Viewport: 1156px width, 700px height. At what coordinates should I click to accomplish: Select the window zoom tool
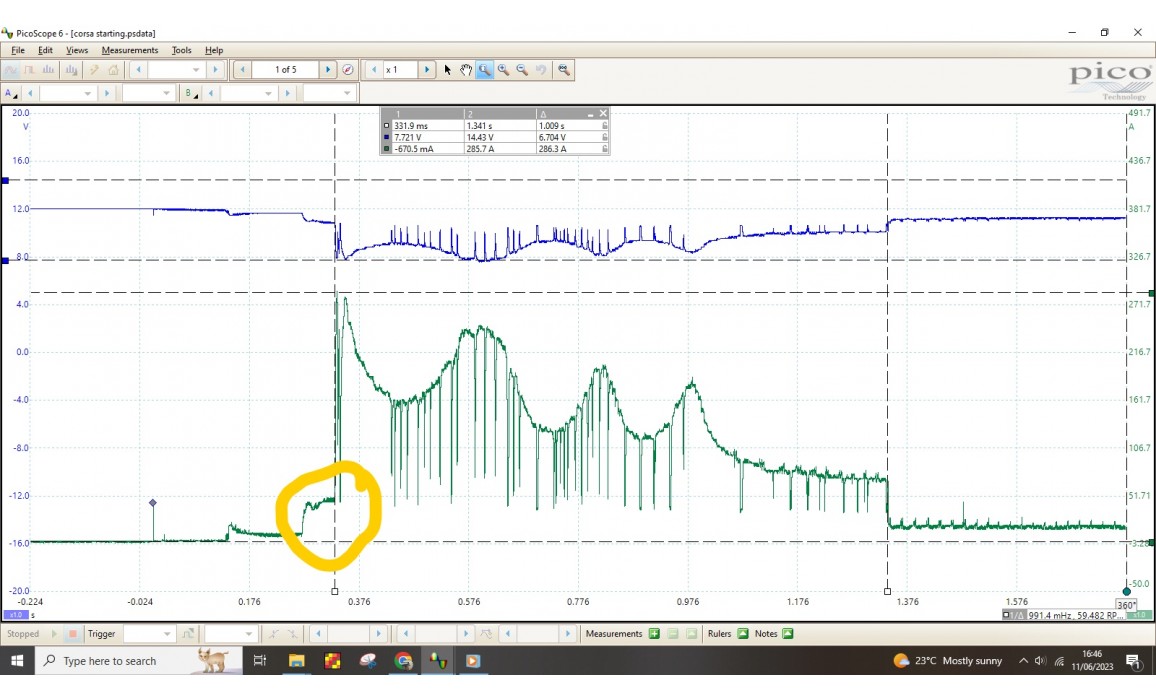(484, 70)
